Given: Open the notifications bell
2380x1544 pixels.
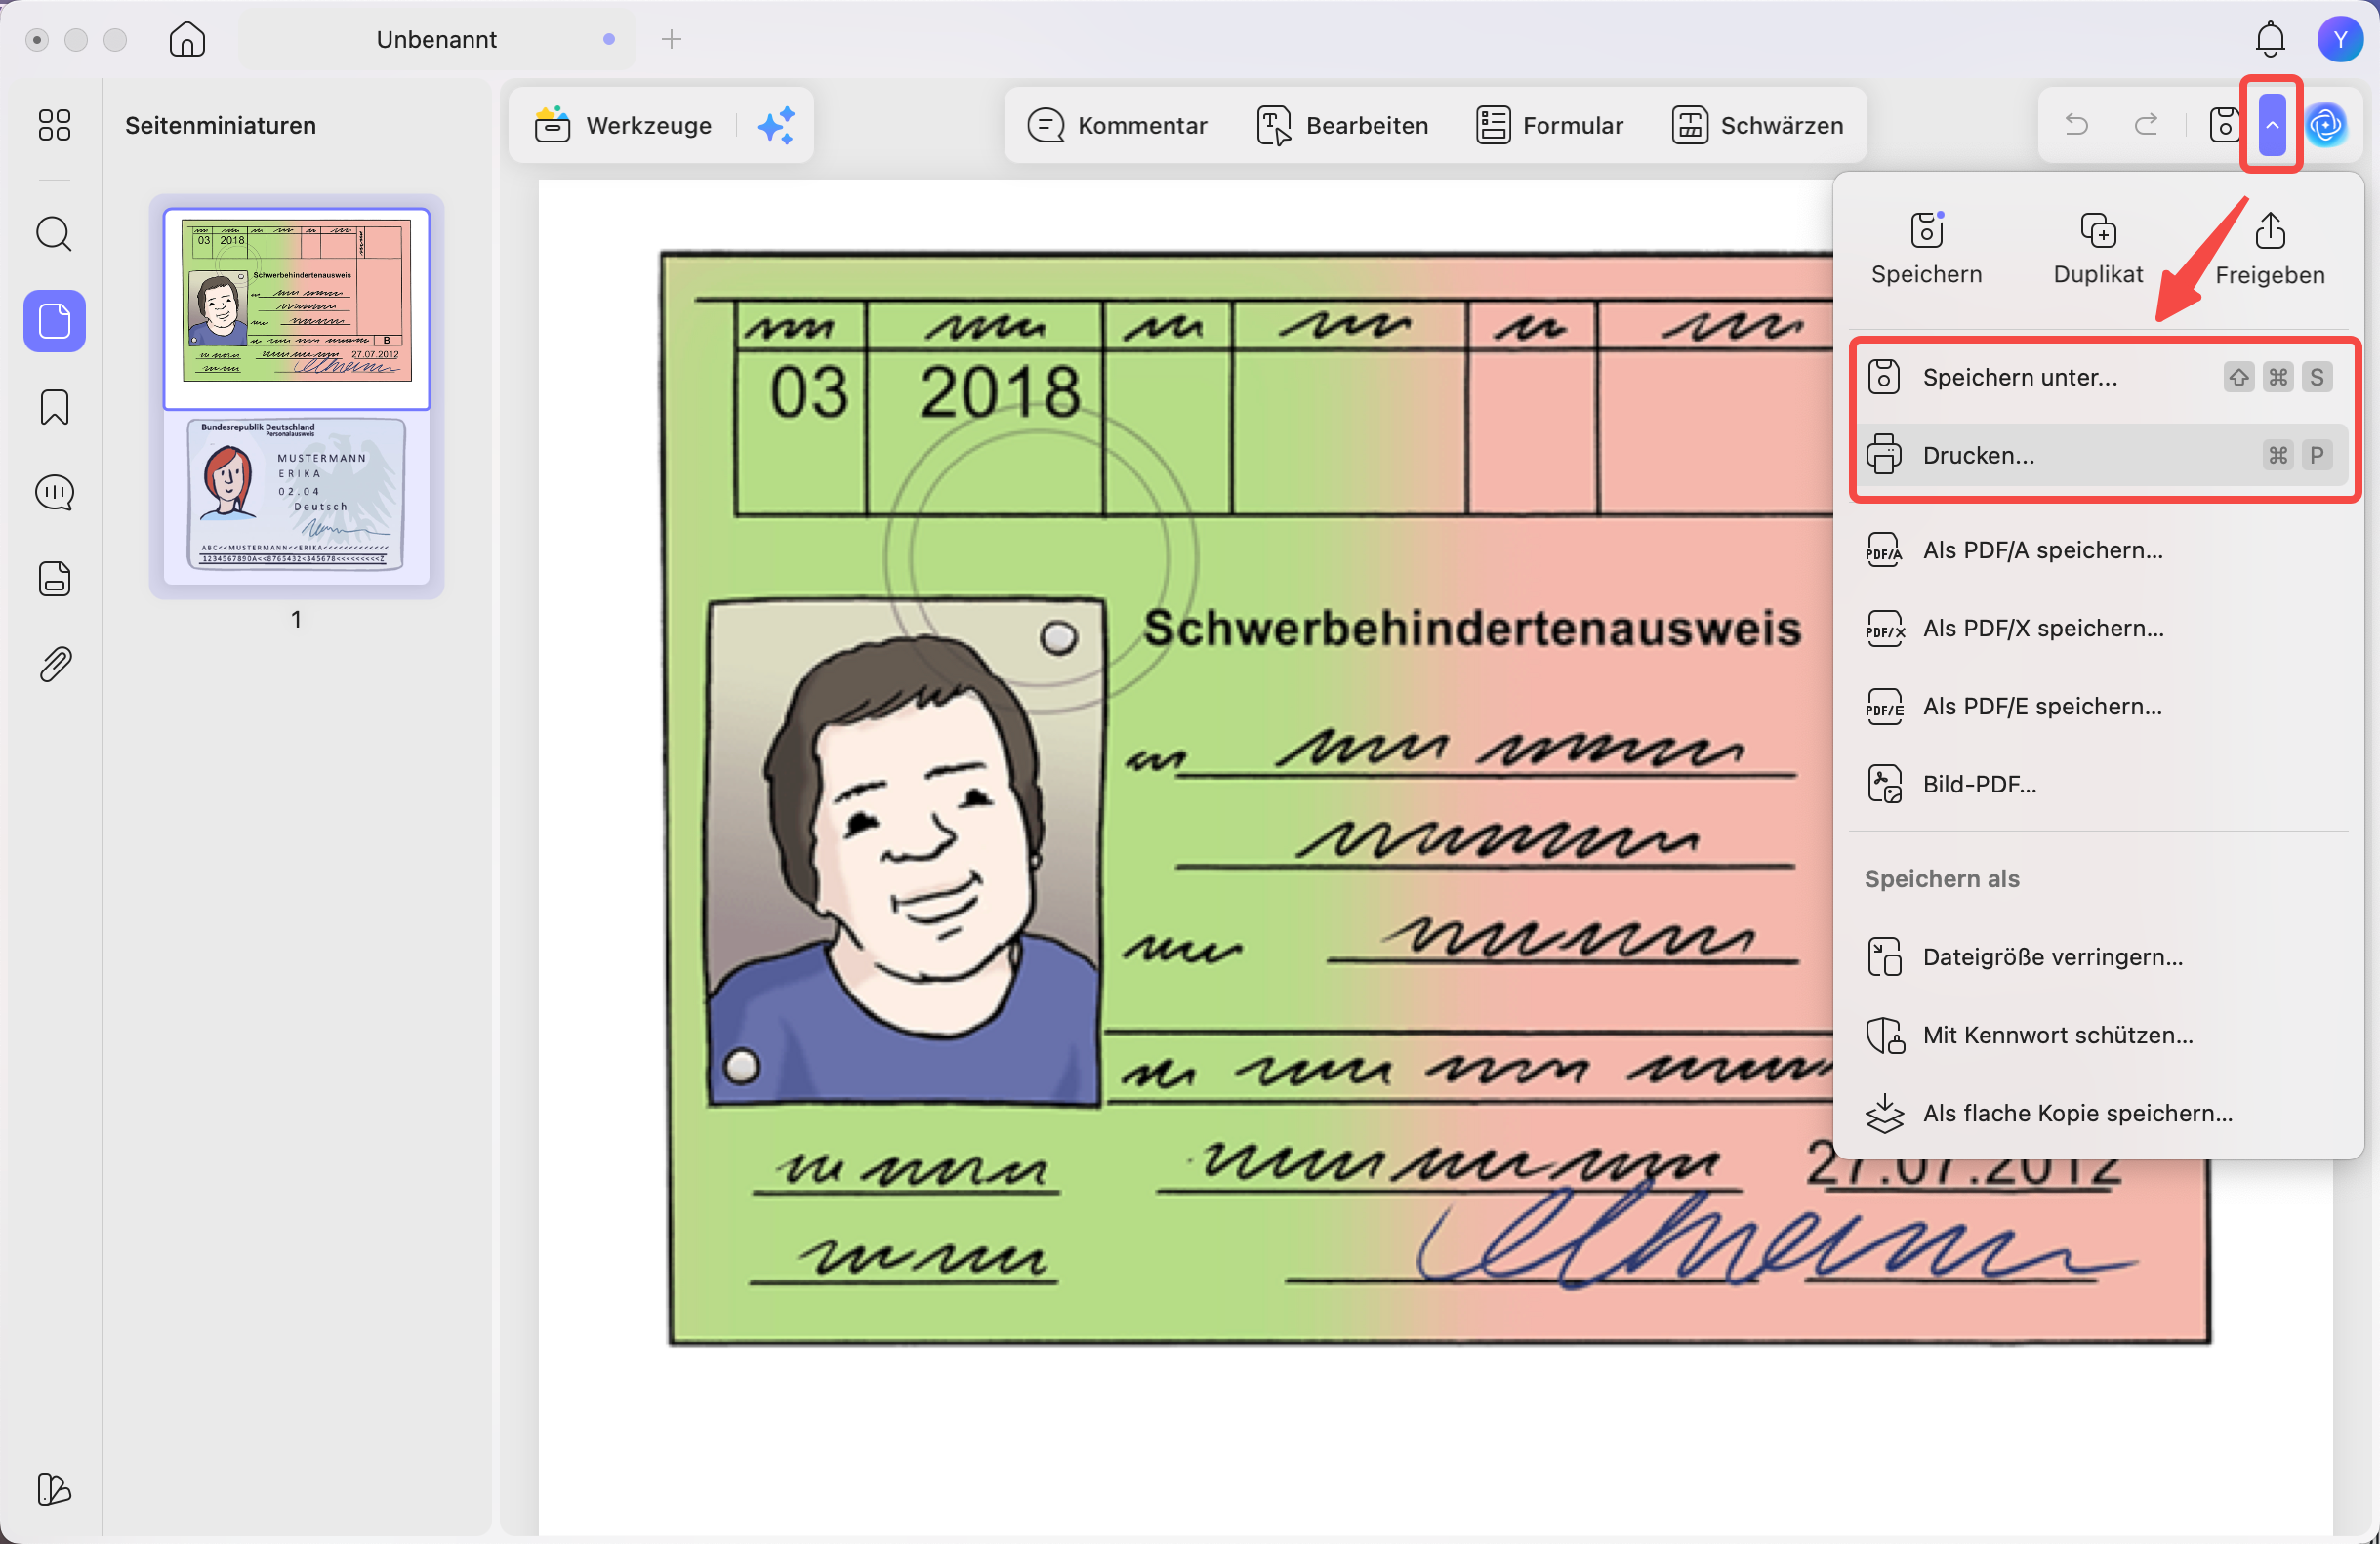Looking at the screenshot, I should pos(2270,39).
